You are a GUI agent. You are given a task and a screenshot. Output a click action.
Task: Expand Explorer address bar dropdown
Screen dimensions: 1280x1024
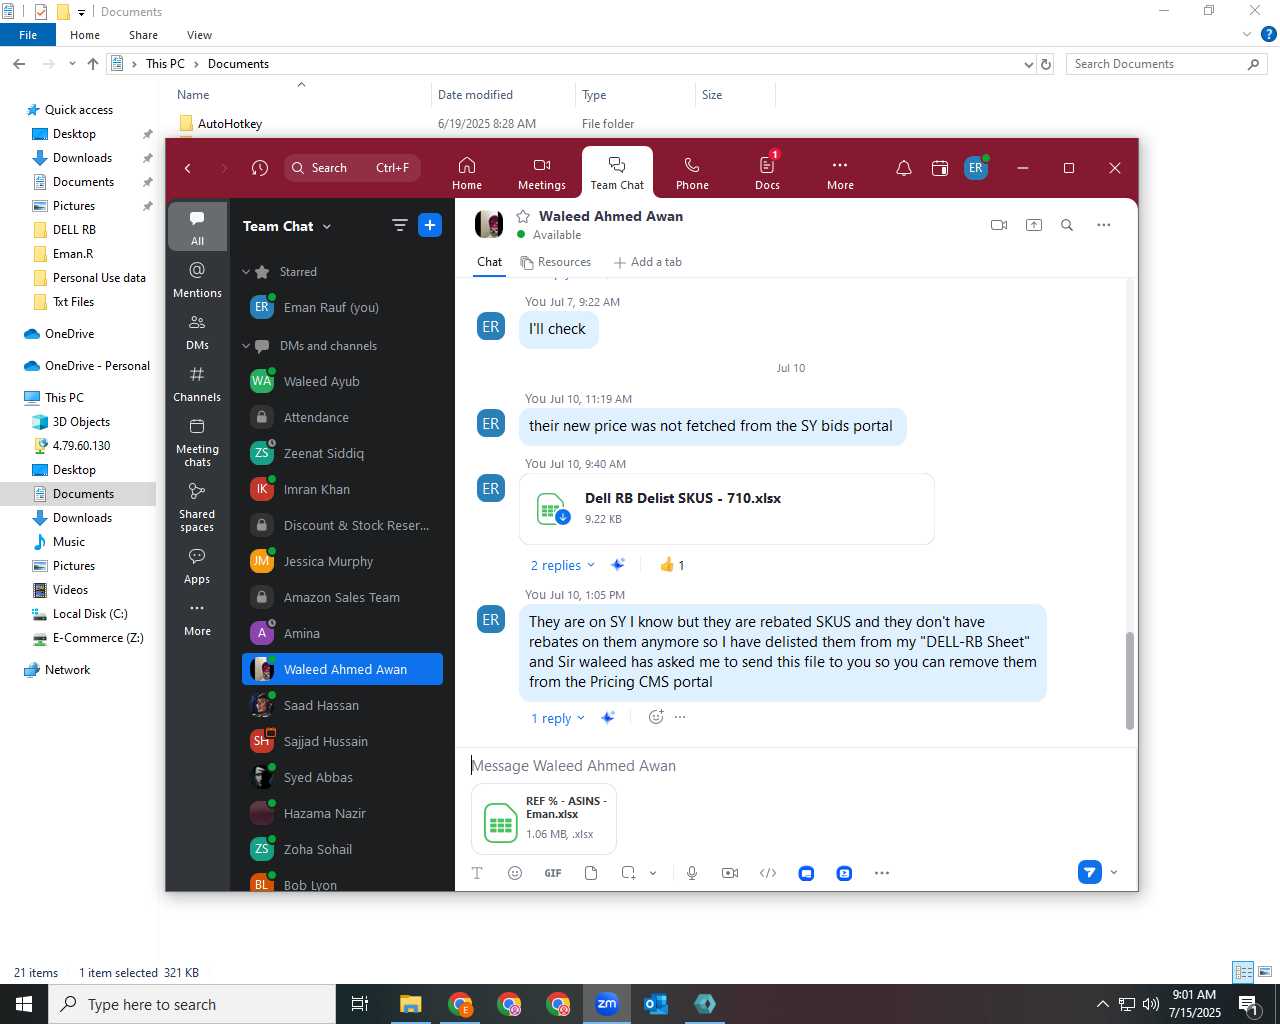point(1029,64)
